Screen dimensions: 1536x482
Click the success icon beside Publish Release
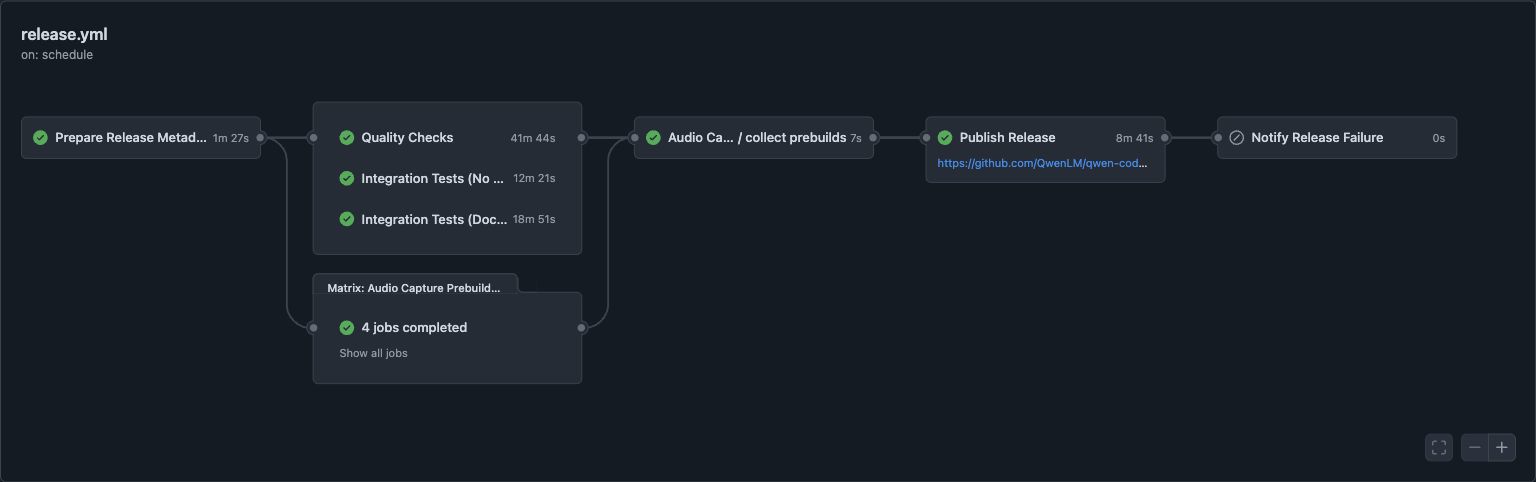coord(945,138)
